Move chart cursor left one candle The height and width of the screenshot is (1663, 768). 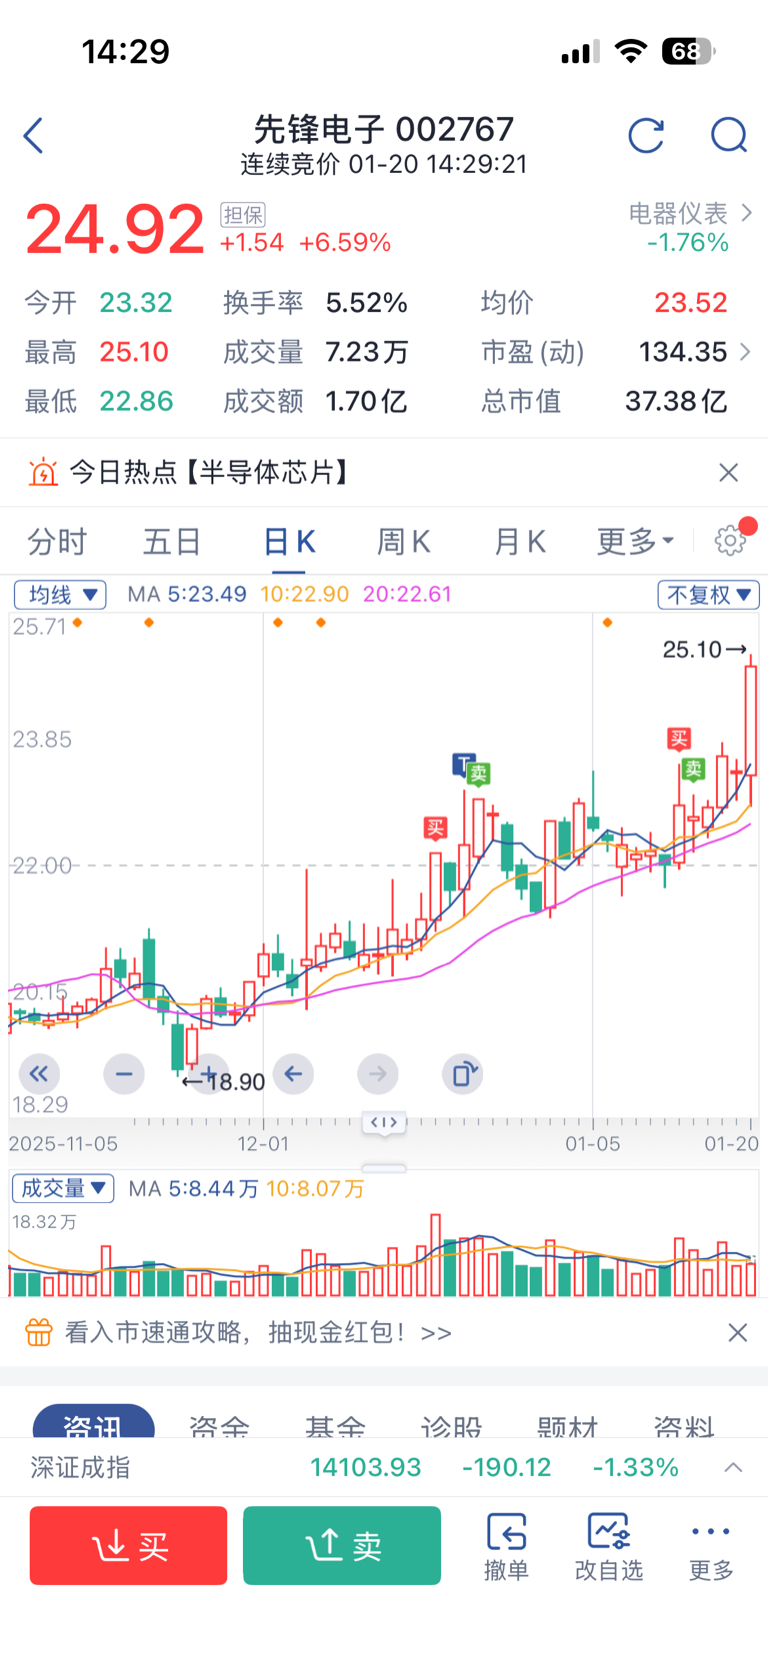pyautogui.click(x=293, y=1074)
